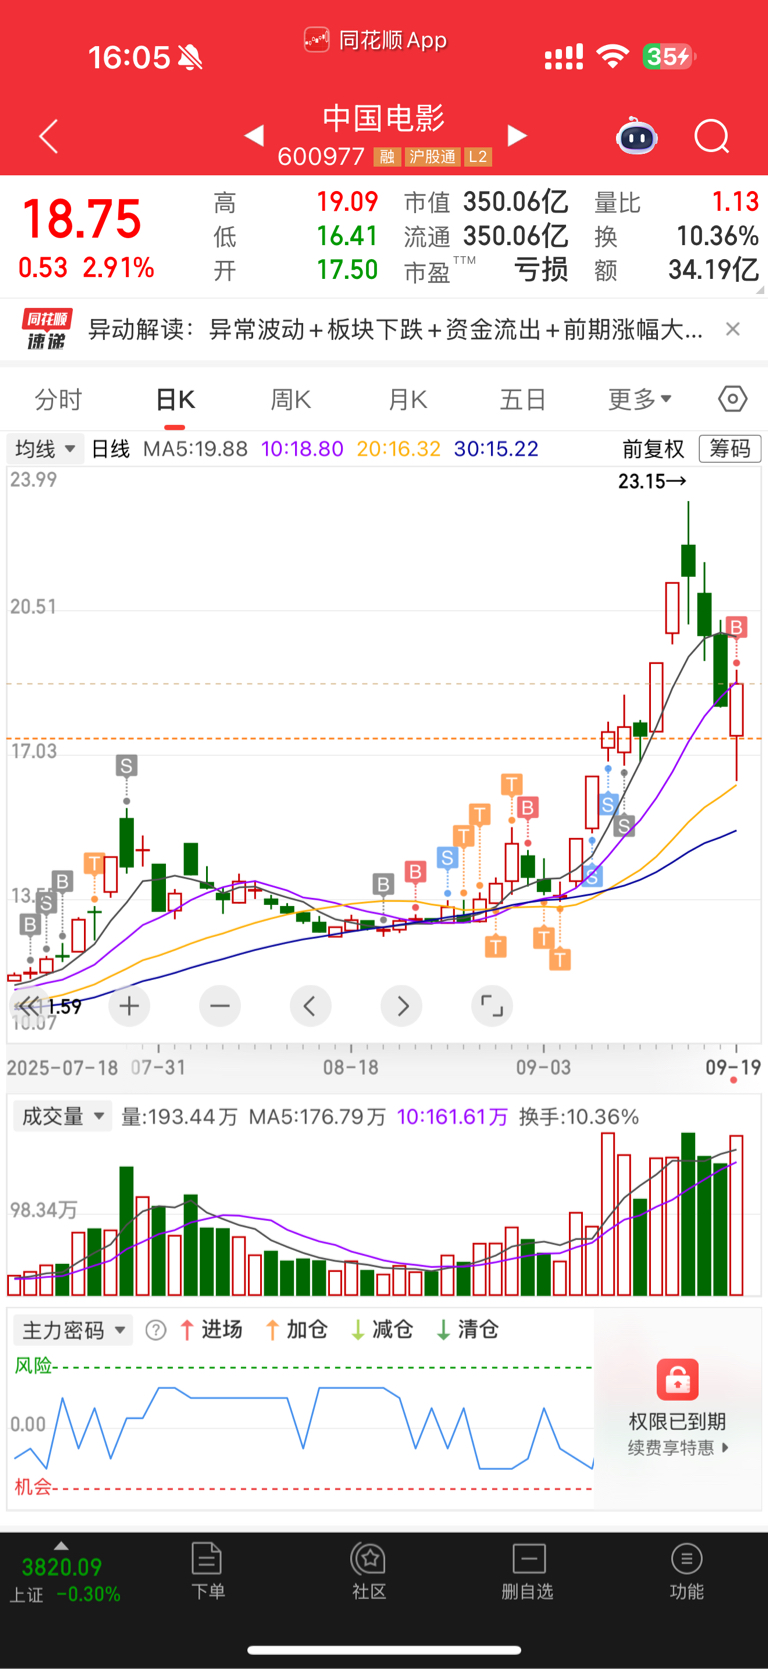Tap the 减仓 reduce position legend

click(x=382, y=1330)
